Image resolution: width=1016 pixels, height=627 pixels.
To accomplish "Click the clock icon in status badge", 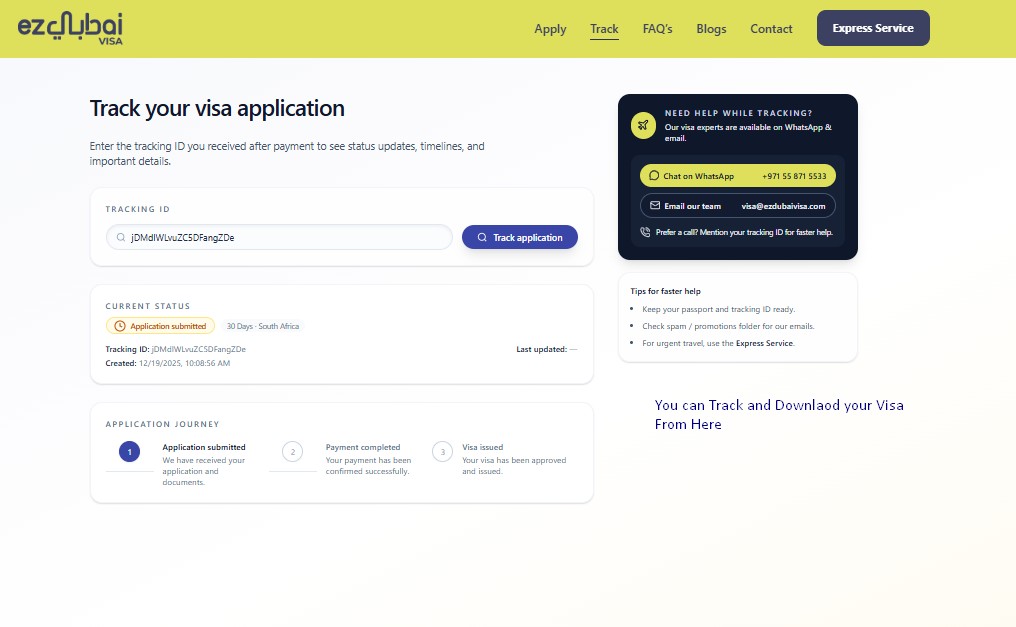I will tap(120, 326).
